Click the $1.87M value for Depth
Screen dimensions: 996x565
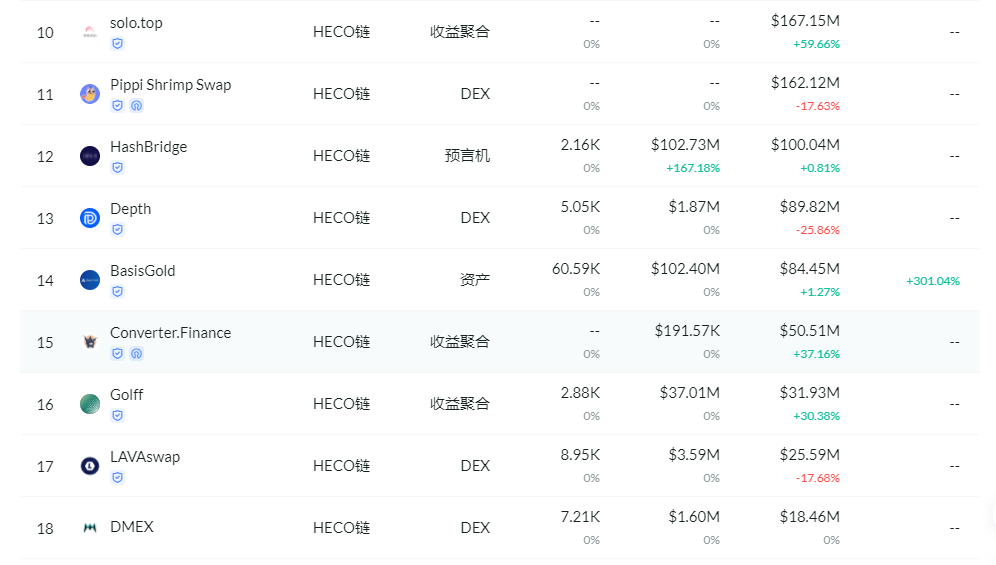click(x=694, y=207)
